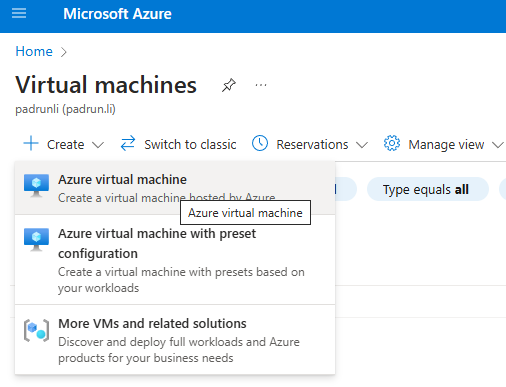Click the Manage view gear icon
The image size is (506, 387).
pos(392,143)
